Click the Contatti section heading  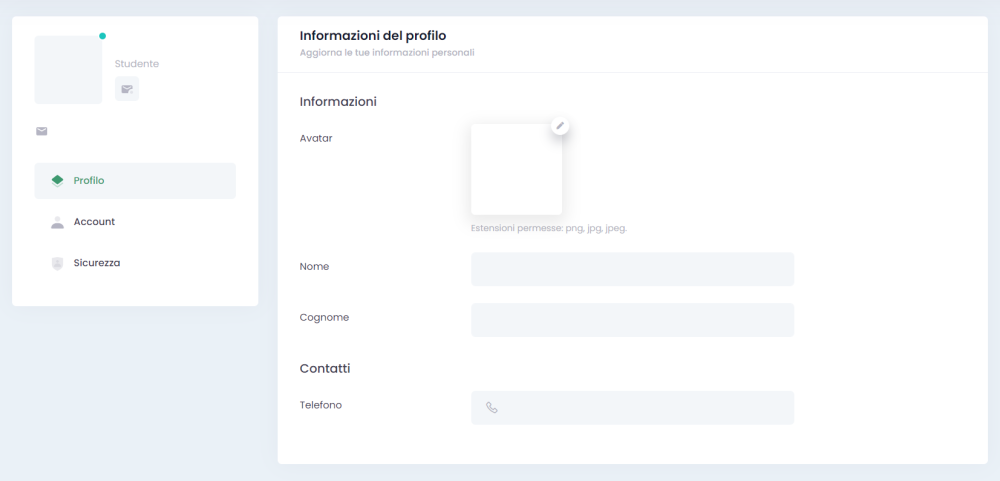coord(325,369)
